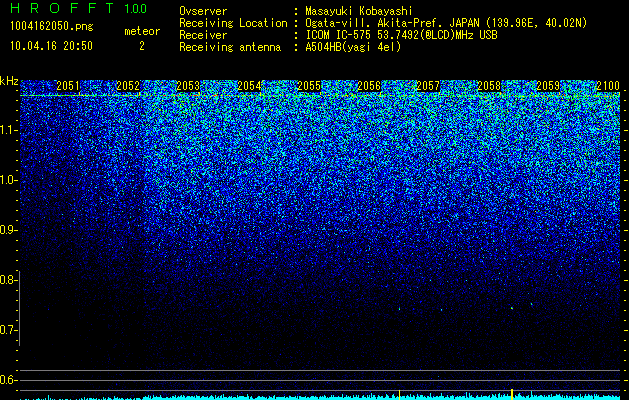629x400 pixels.
Task: Click the 1.0 kHz axis label
Action: pyautogui.click(x=8, y=180)
